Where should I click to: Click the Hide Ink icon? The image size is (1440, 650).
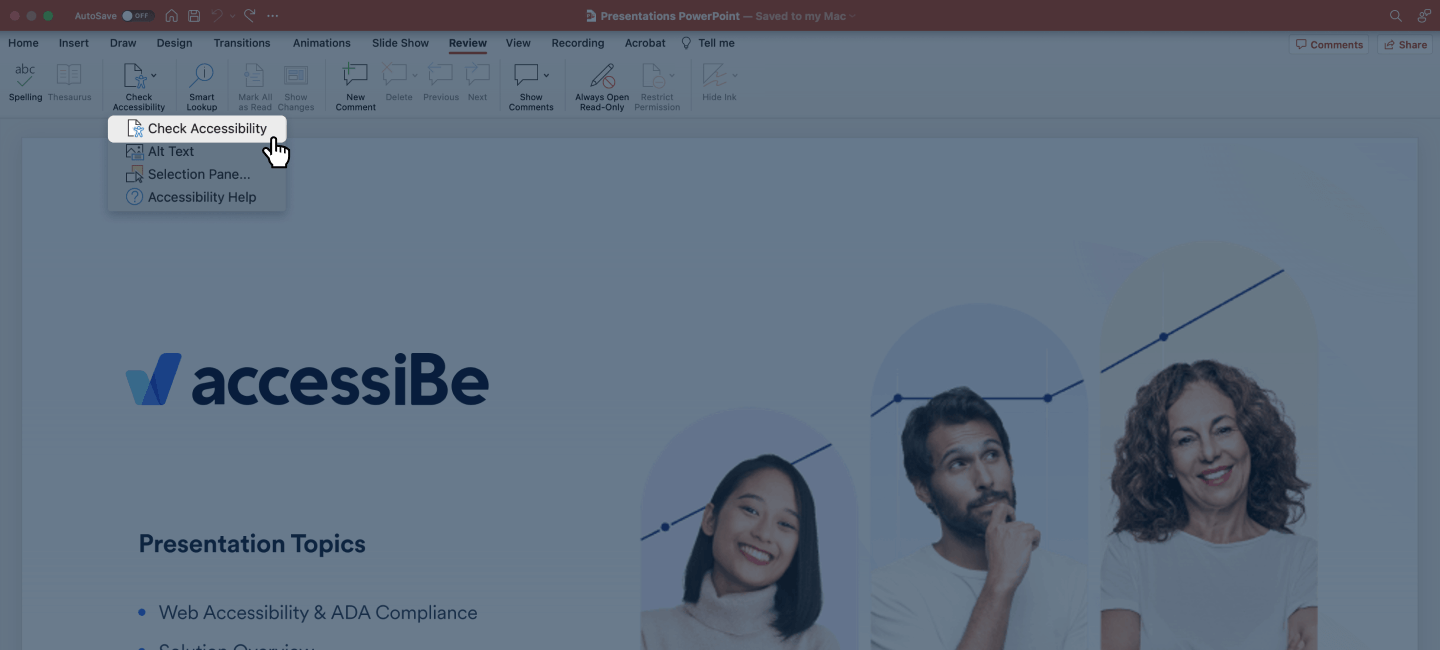pos(714,77)
